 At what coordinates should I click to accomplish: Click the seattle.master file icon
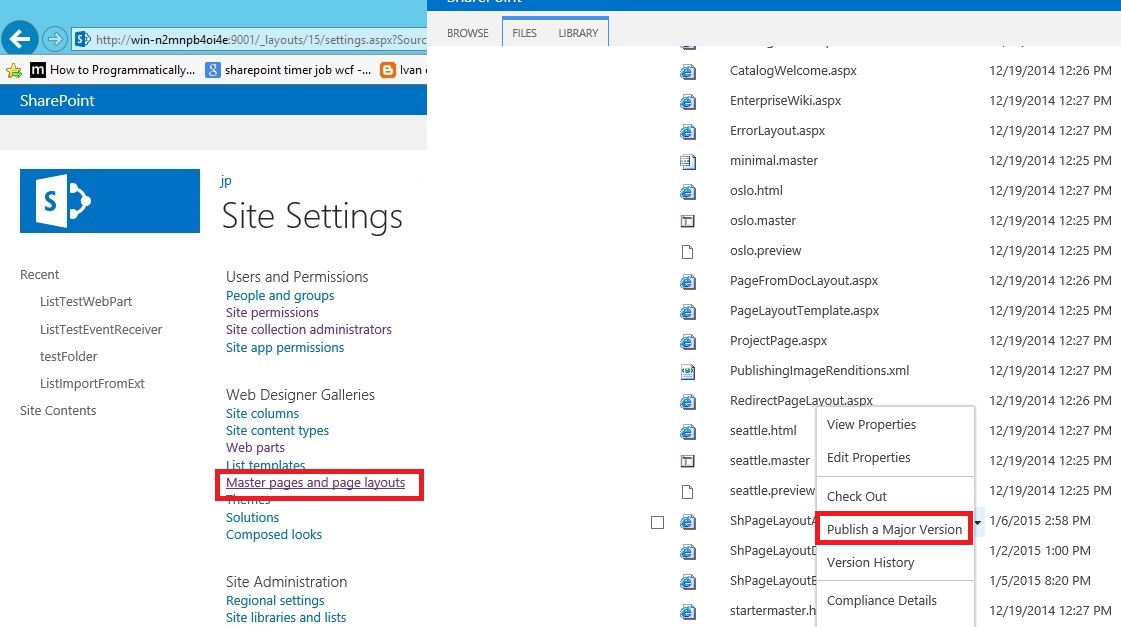pyautogui.click(x=688, y=462)
